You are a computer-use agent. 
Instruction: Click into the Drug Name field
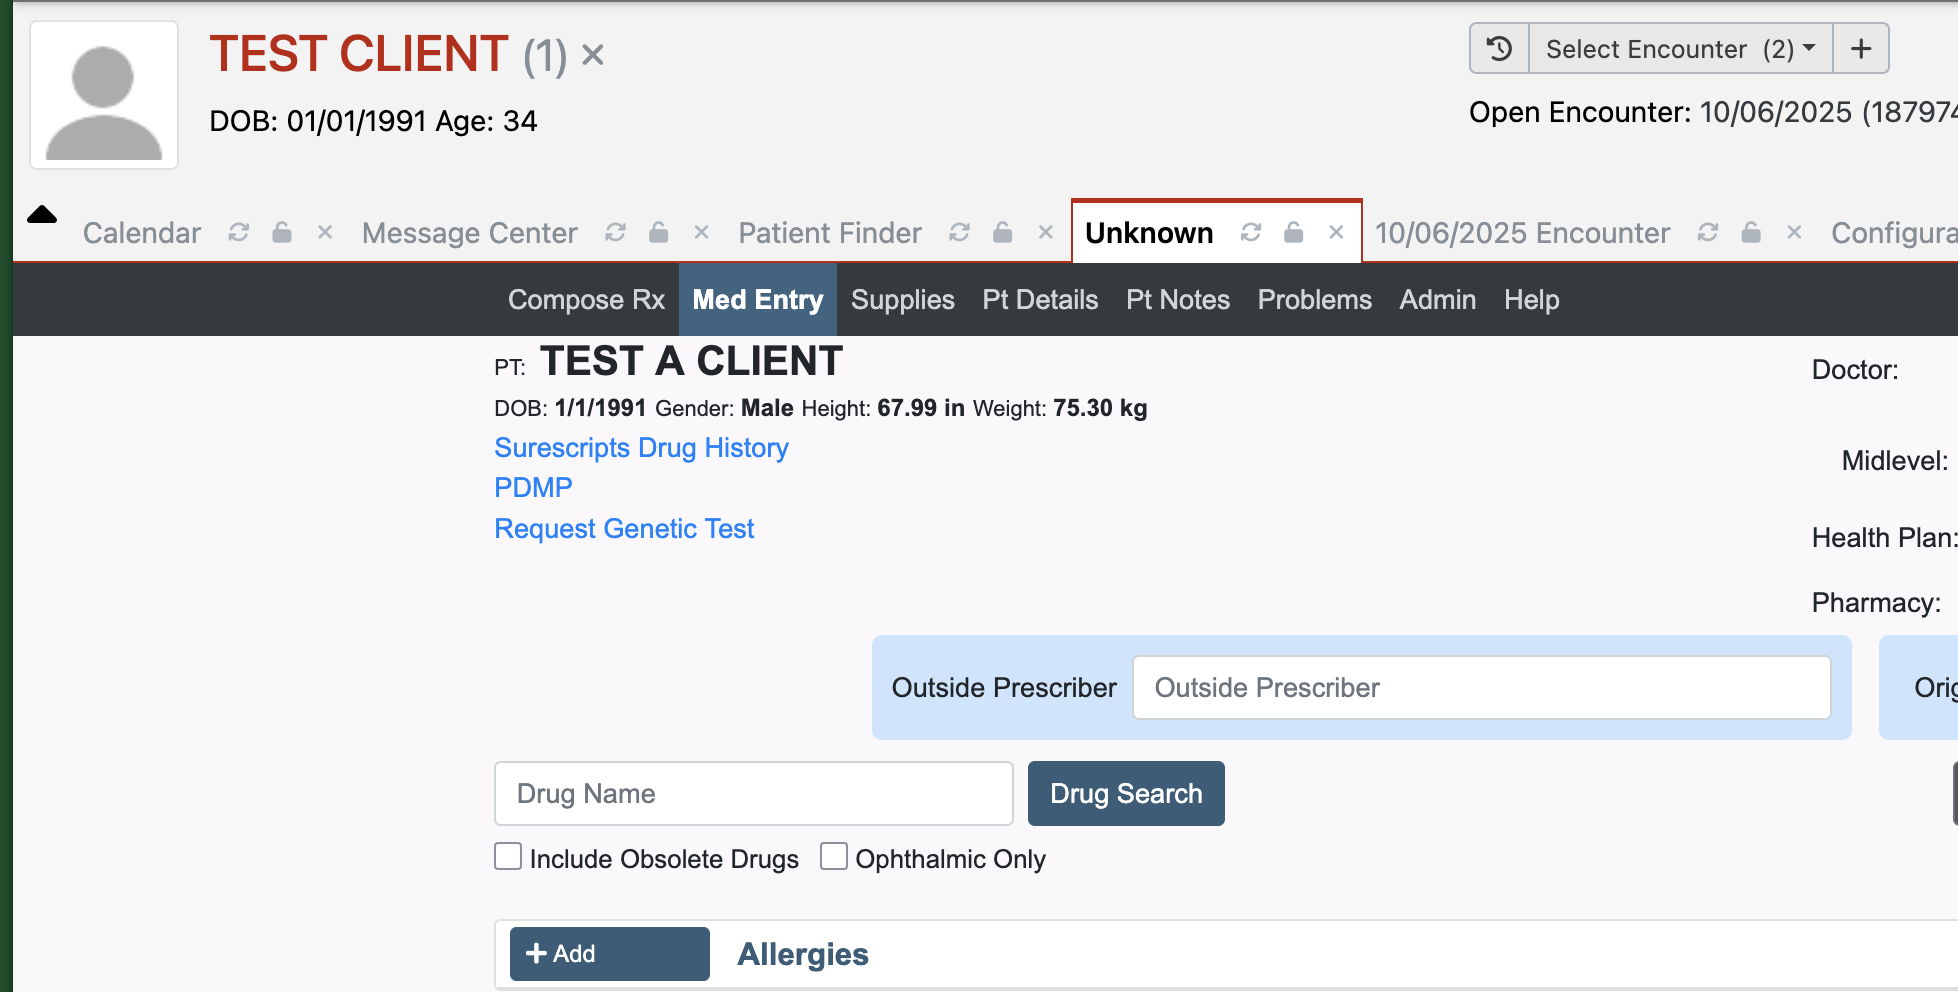click(753, 794)
